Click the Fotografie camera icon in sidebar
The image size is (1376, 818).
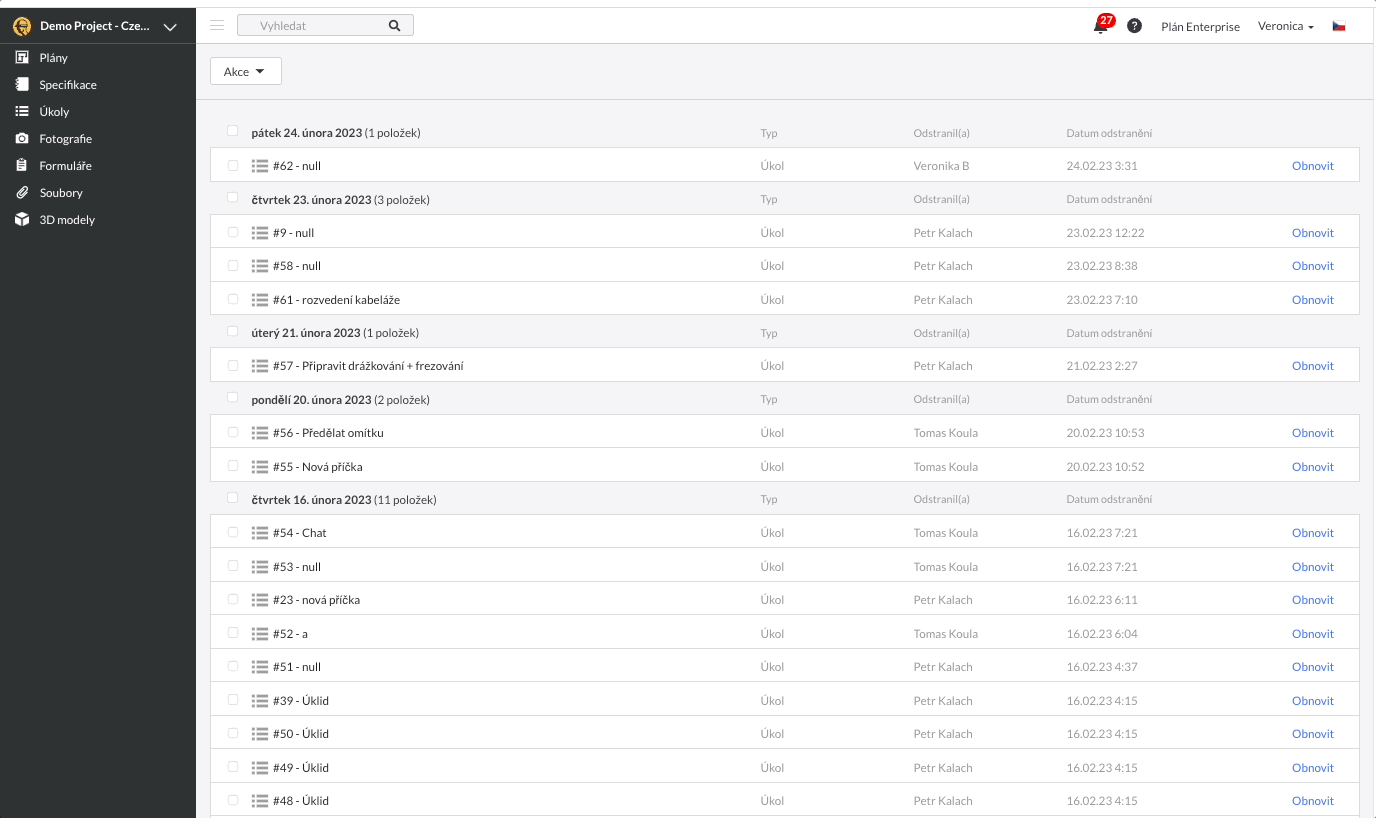tap(22, 139)
